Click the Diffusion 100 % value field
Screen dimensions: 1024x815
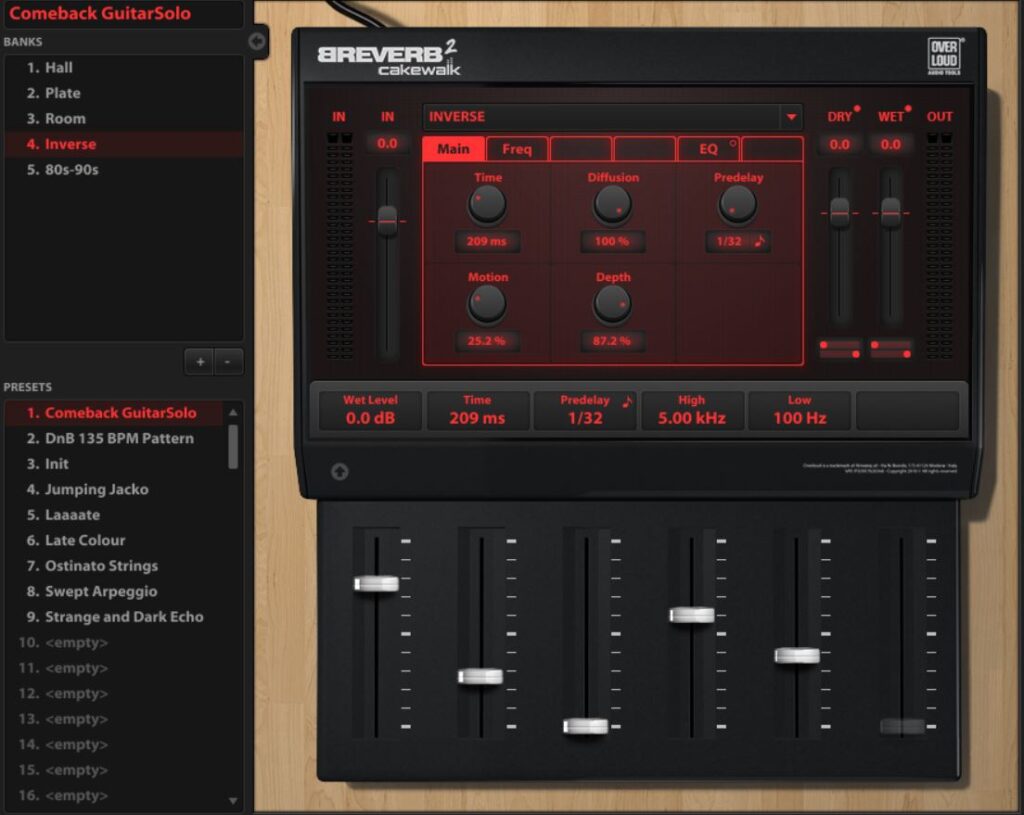tap(613, 241)
